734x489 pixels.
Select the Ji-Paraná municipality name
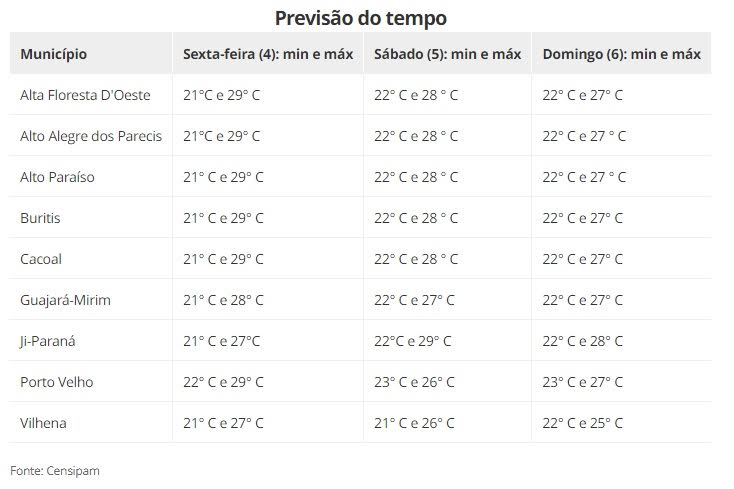[x=48, y=341]
